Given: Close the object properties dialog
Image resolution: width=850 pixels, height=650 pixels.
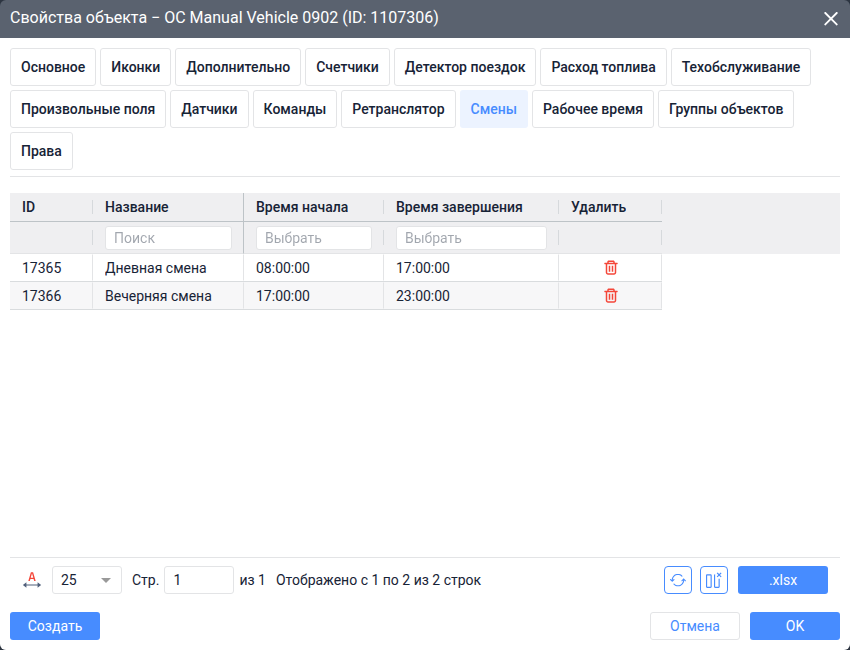Looking at the screenshot, I should 830,18.
